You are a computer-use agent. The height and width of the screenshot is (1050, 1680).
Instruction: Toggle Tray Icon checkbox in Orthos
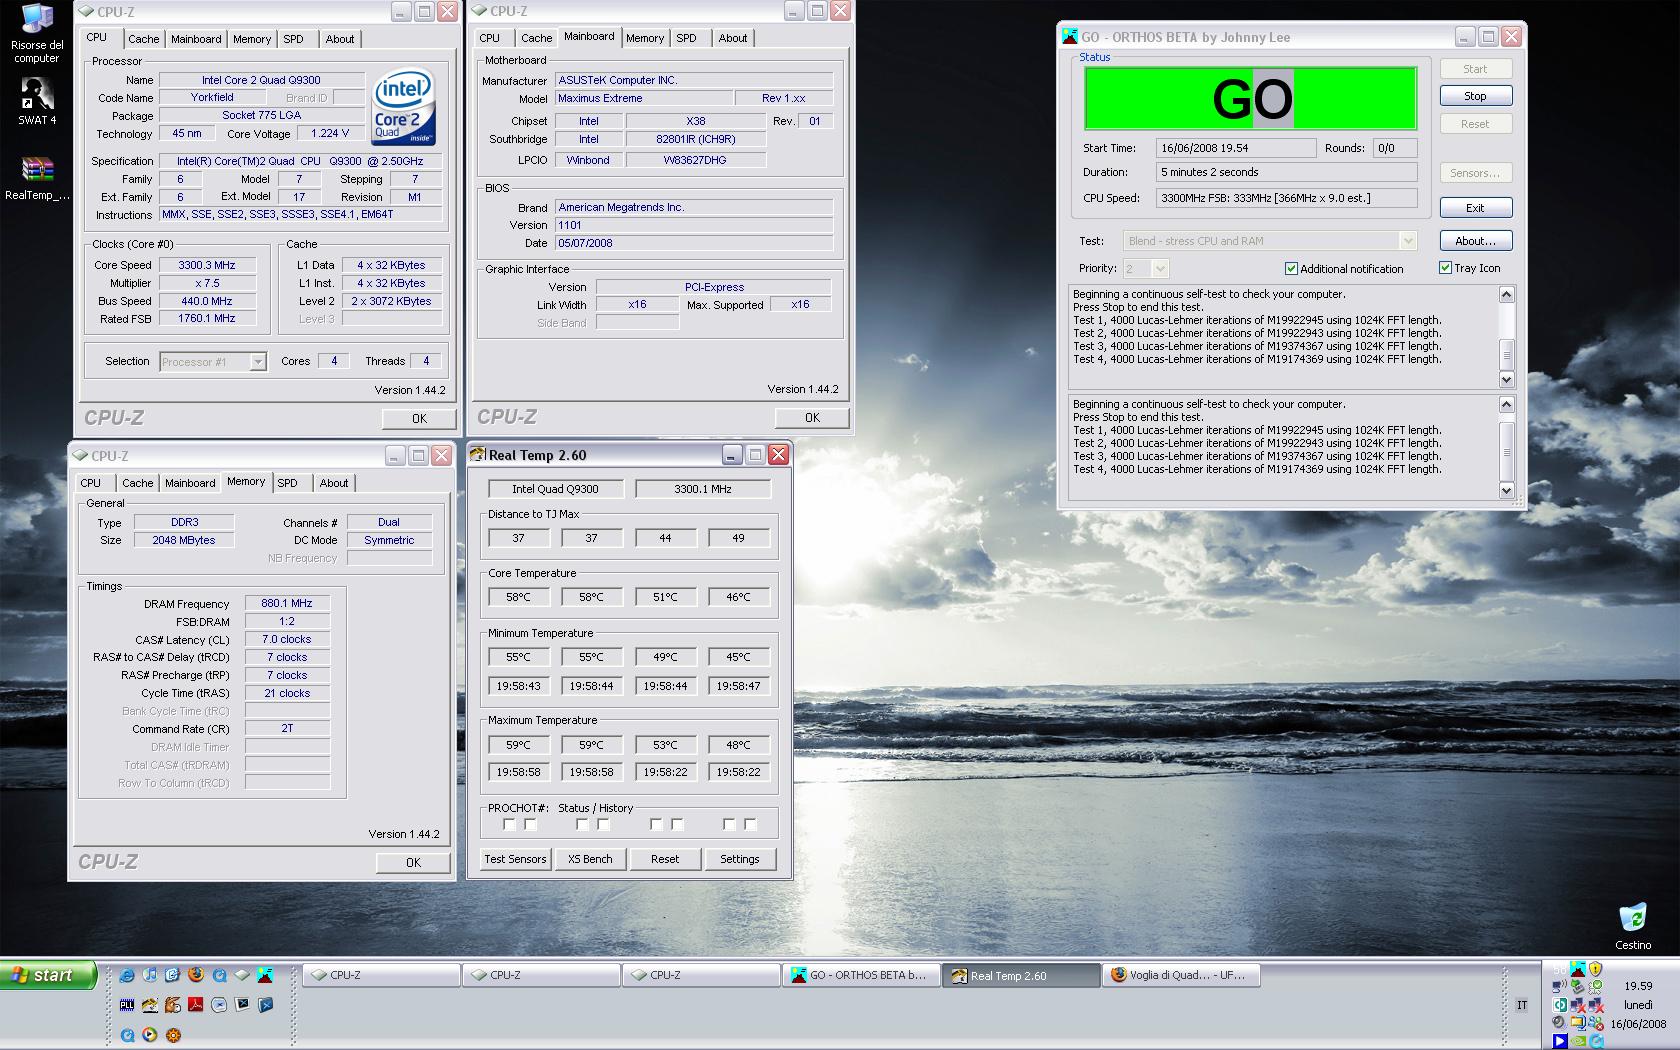(x=1445, y=267)
